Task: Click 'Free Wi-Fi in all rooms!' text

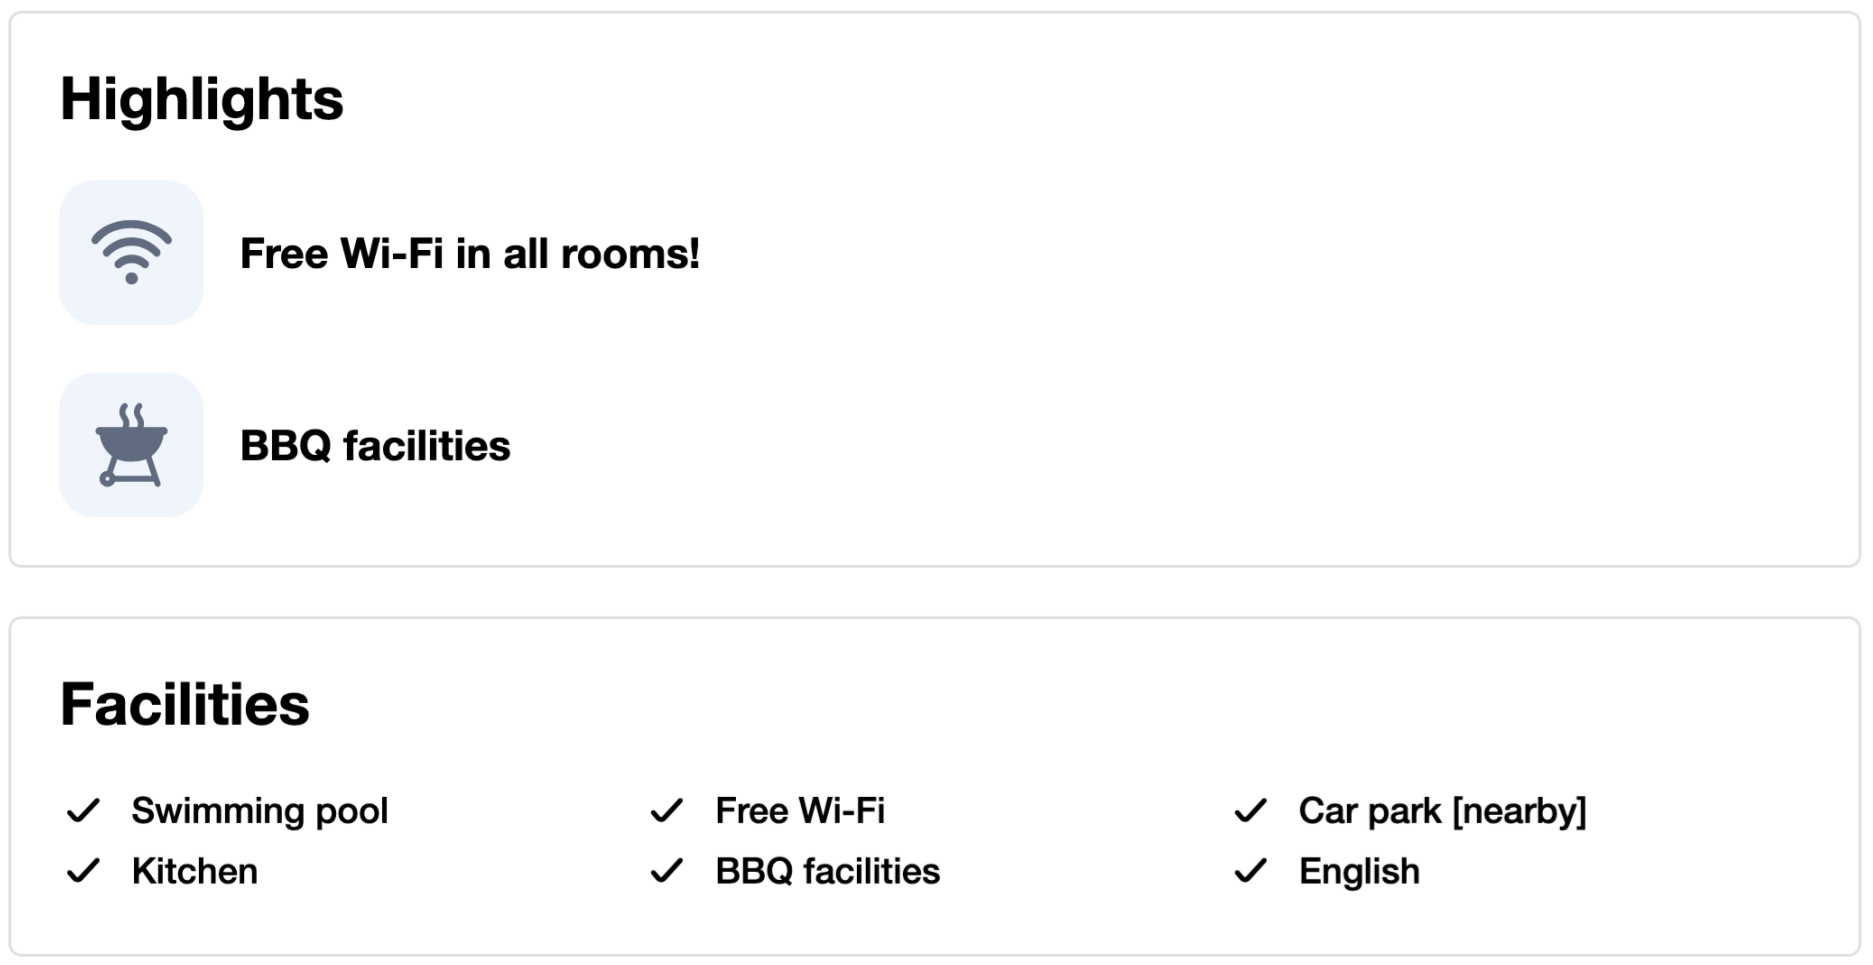Action: point(469,254)
